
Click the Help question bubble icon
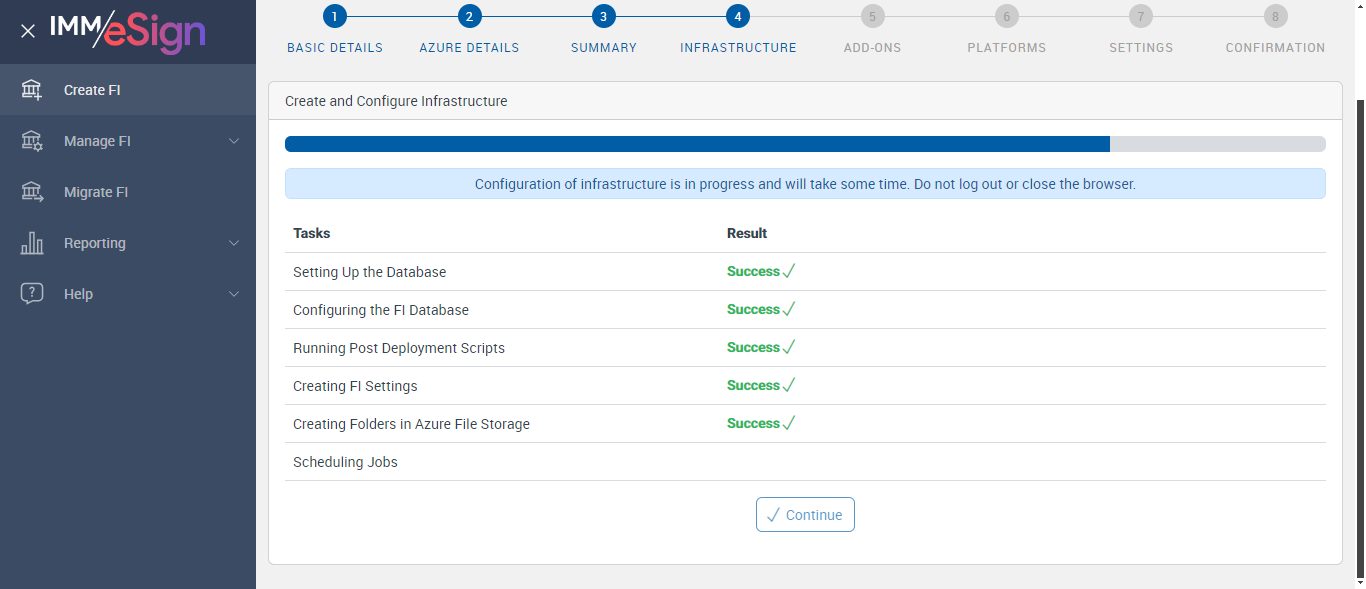click(32, 294)
